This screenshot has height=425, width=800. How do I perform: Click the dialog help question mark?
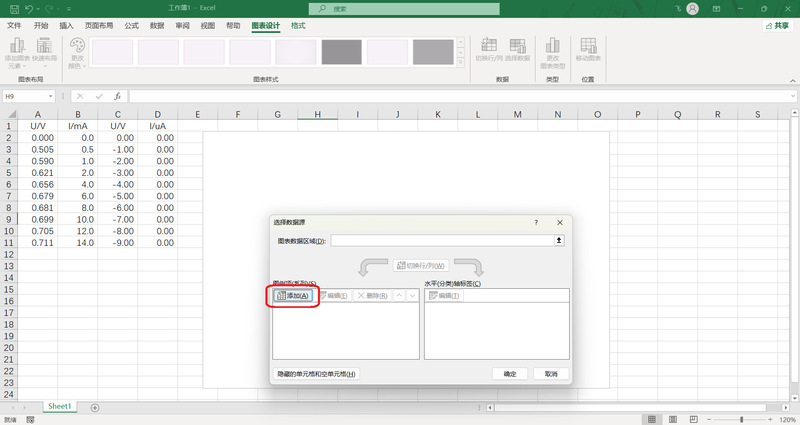pos(536,222)
